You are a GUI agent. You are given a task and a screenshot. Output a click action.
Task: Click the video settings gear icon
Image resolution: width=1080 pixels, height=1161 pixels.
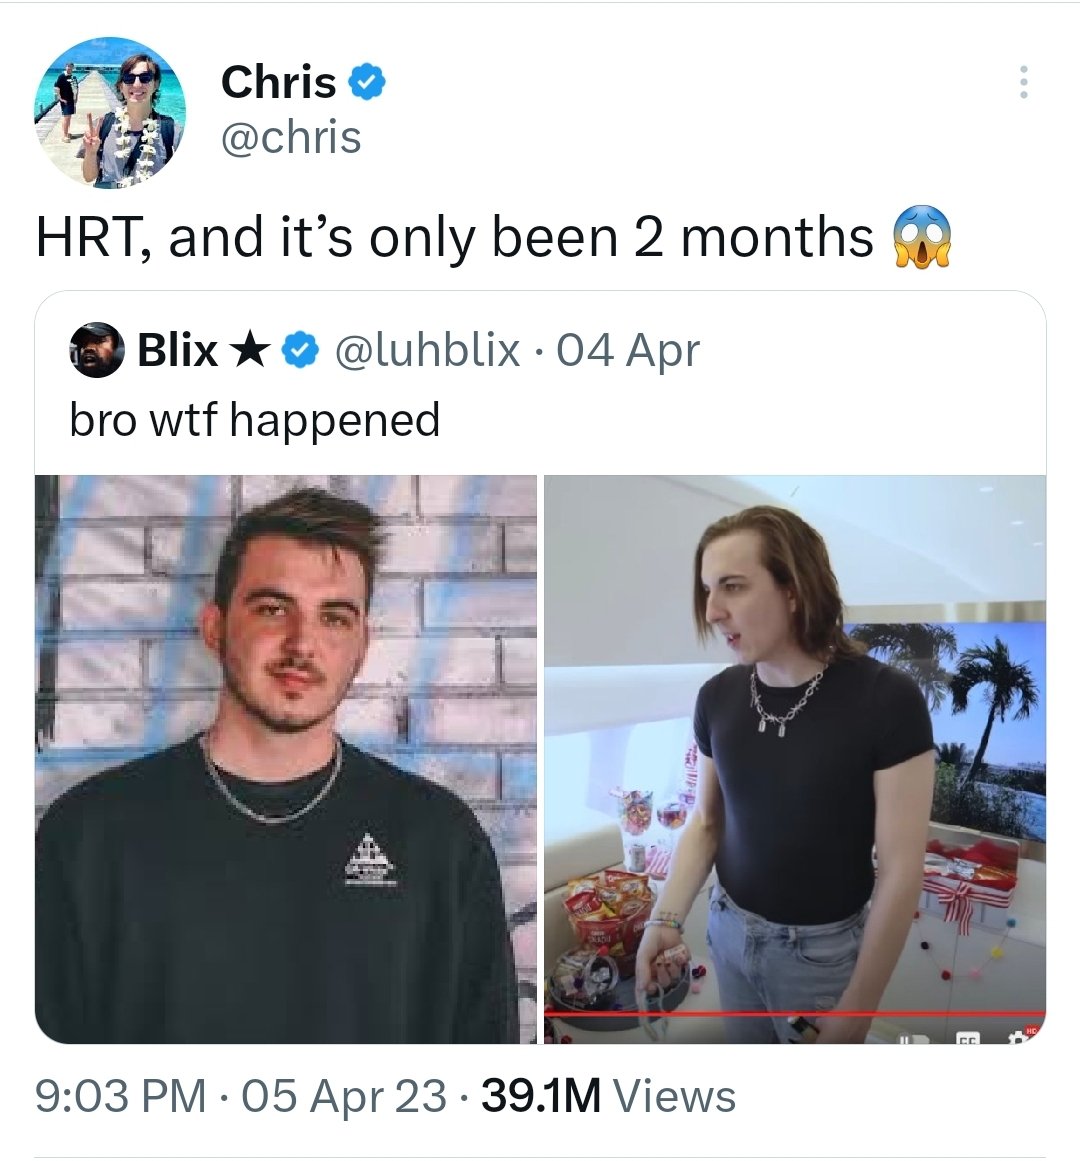(x=1019, y=1038)
